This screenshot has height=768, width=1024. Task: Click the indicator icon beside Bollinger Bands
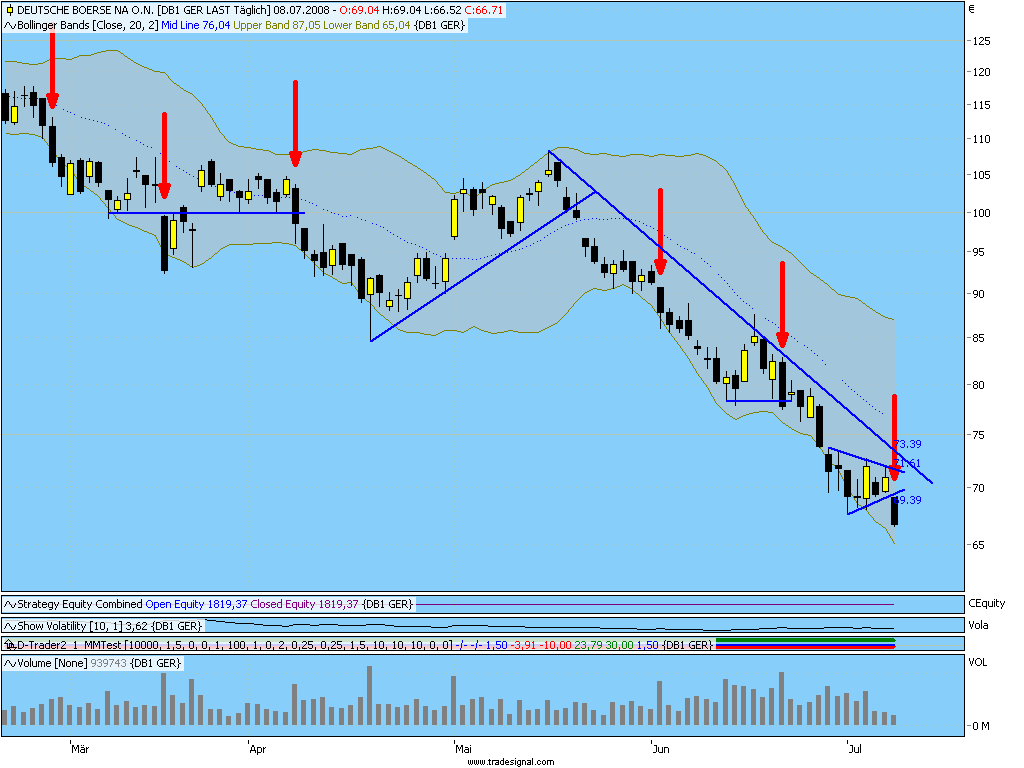(x=10, y=25)
